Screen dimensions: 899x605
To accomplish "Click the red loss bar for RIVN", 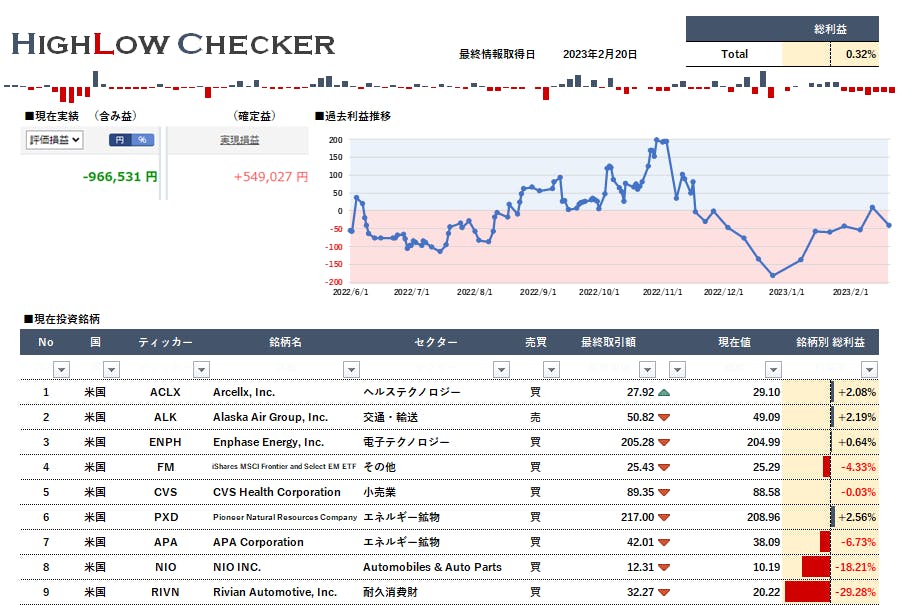I will tap(808, 592).
